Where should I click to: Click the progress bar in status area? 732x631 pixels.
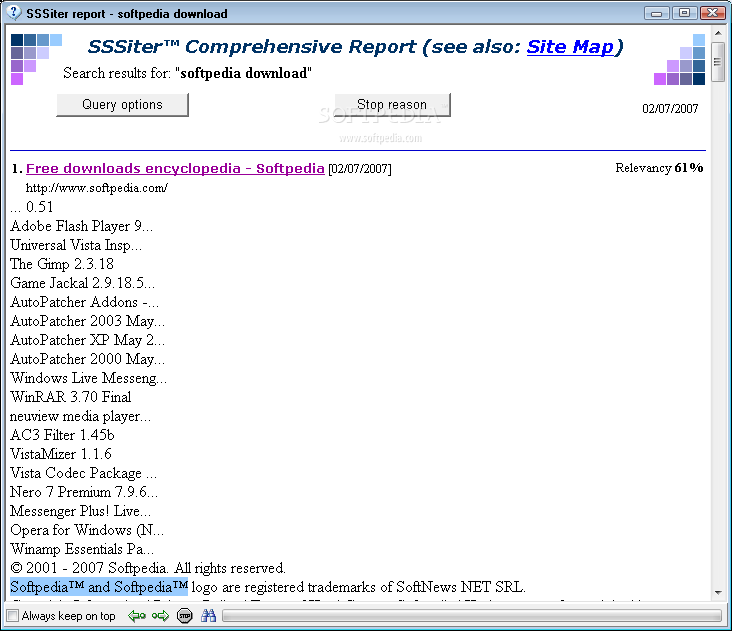pyautogui.click(x=472, y=616)
